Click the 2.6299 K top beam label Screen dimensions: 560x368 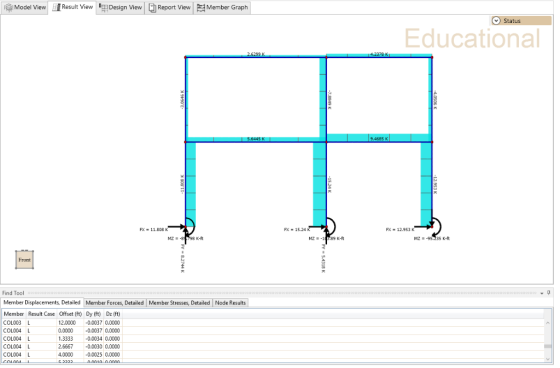(x=256, y=54)
